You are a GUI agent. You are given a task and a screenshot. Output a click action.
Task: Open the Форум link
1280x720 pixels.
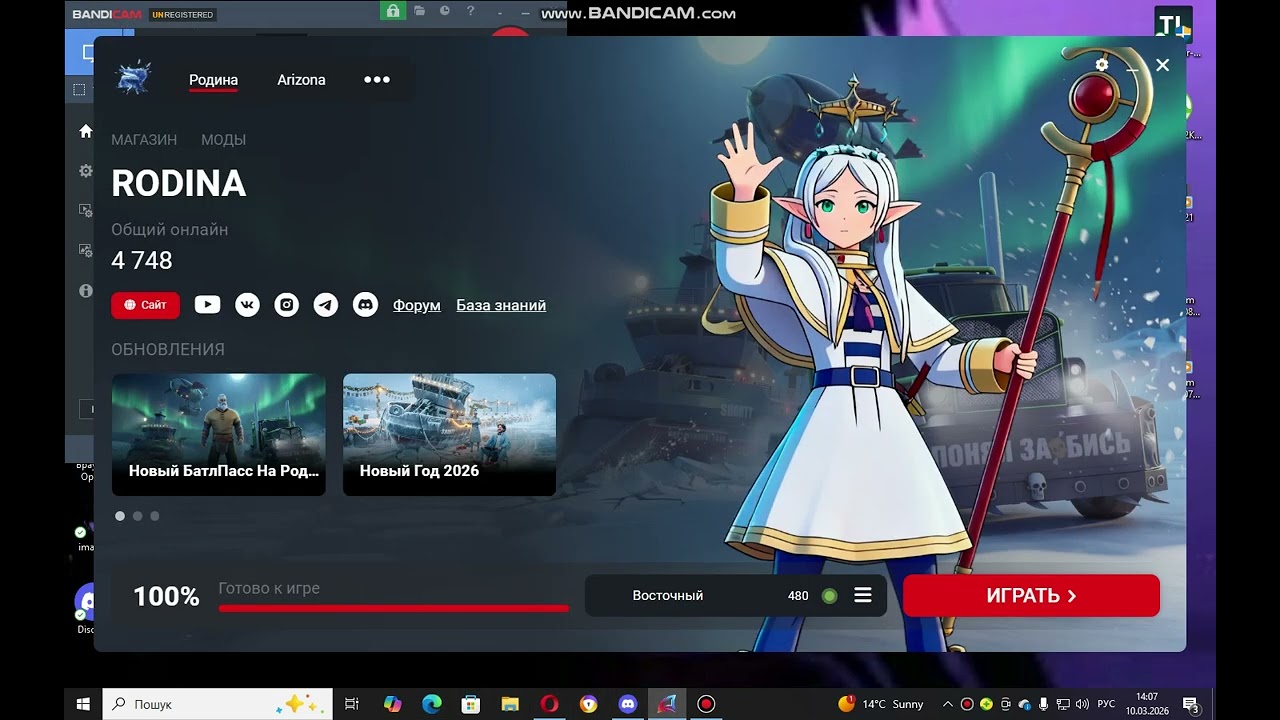click(417, 305)
